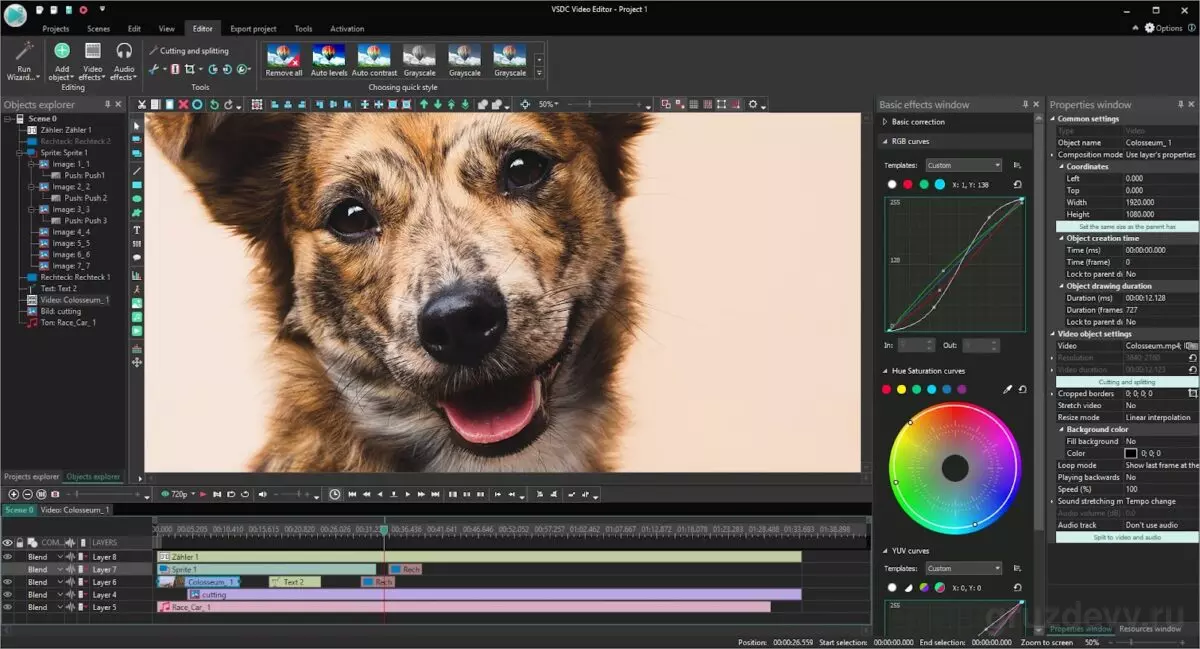
Task: Click the Remove all quick style
Action: point(283,56)
